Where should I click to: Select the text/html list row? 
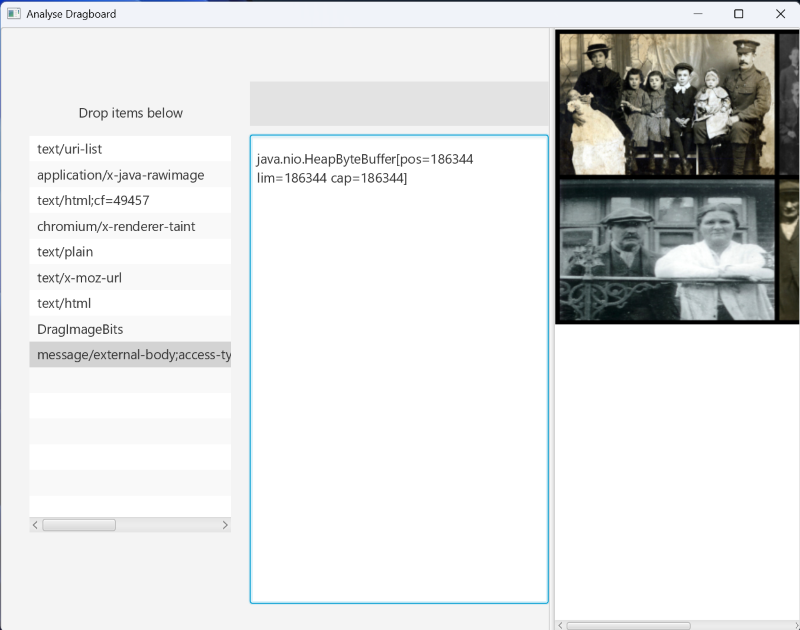[x=130, y=303]
